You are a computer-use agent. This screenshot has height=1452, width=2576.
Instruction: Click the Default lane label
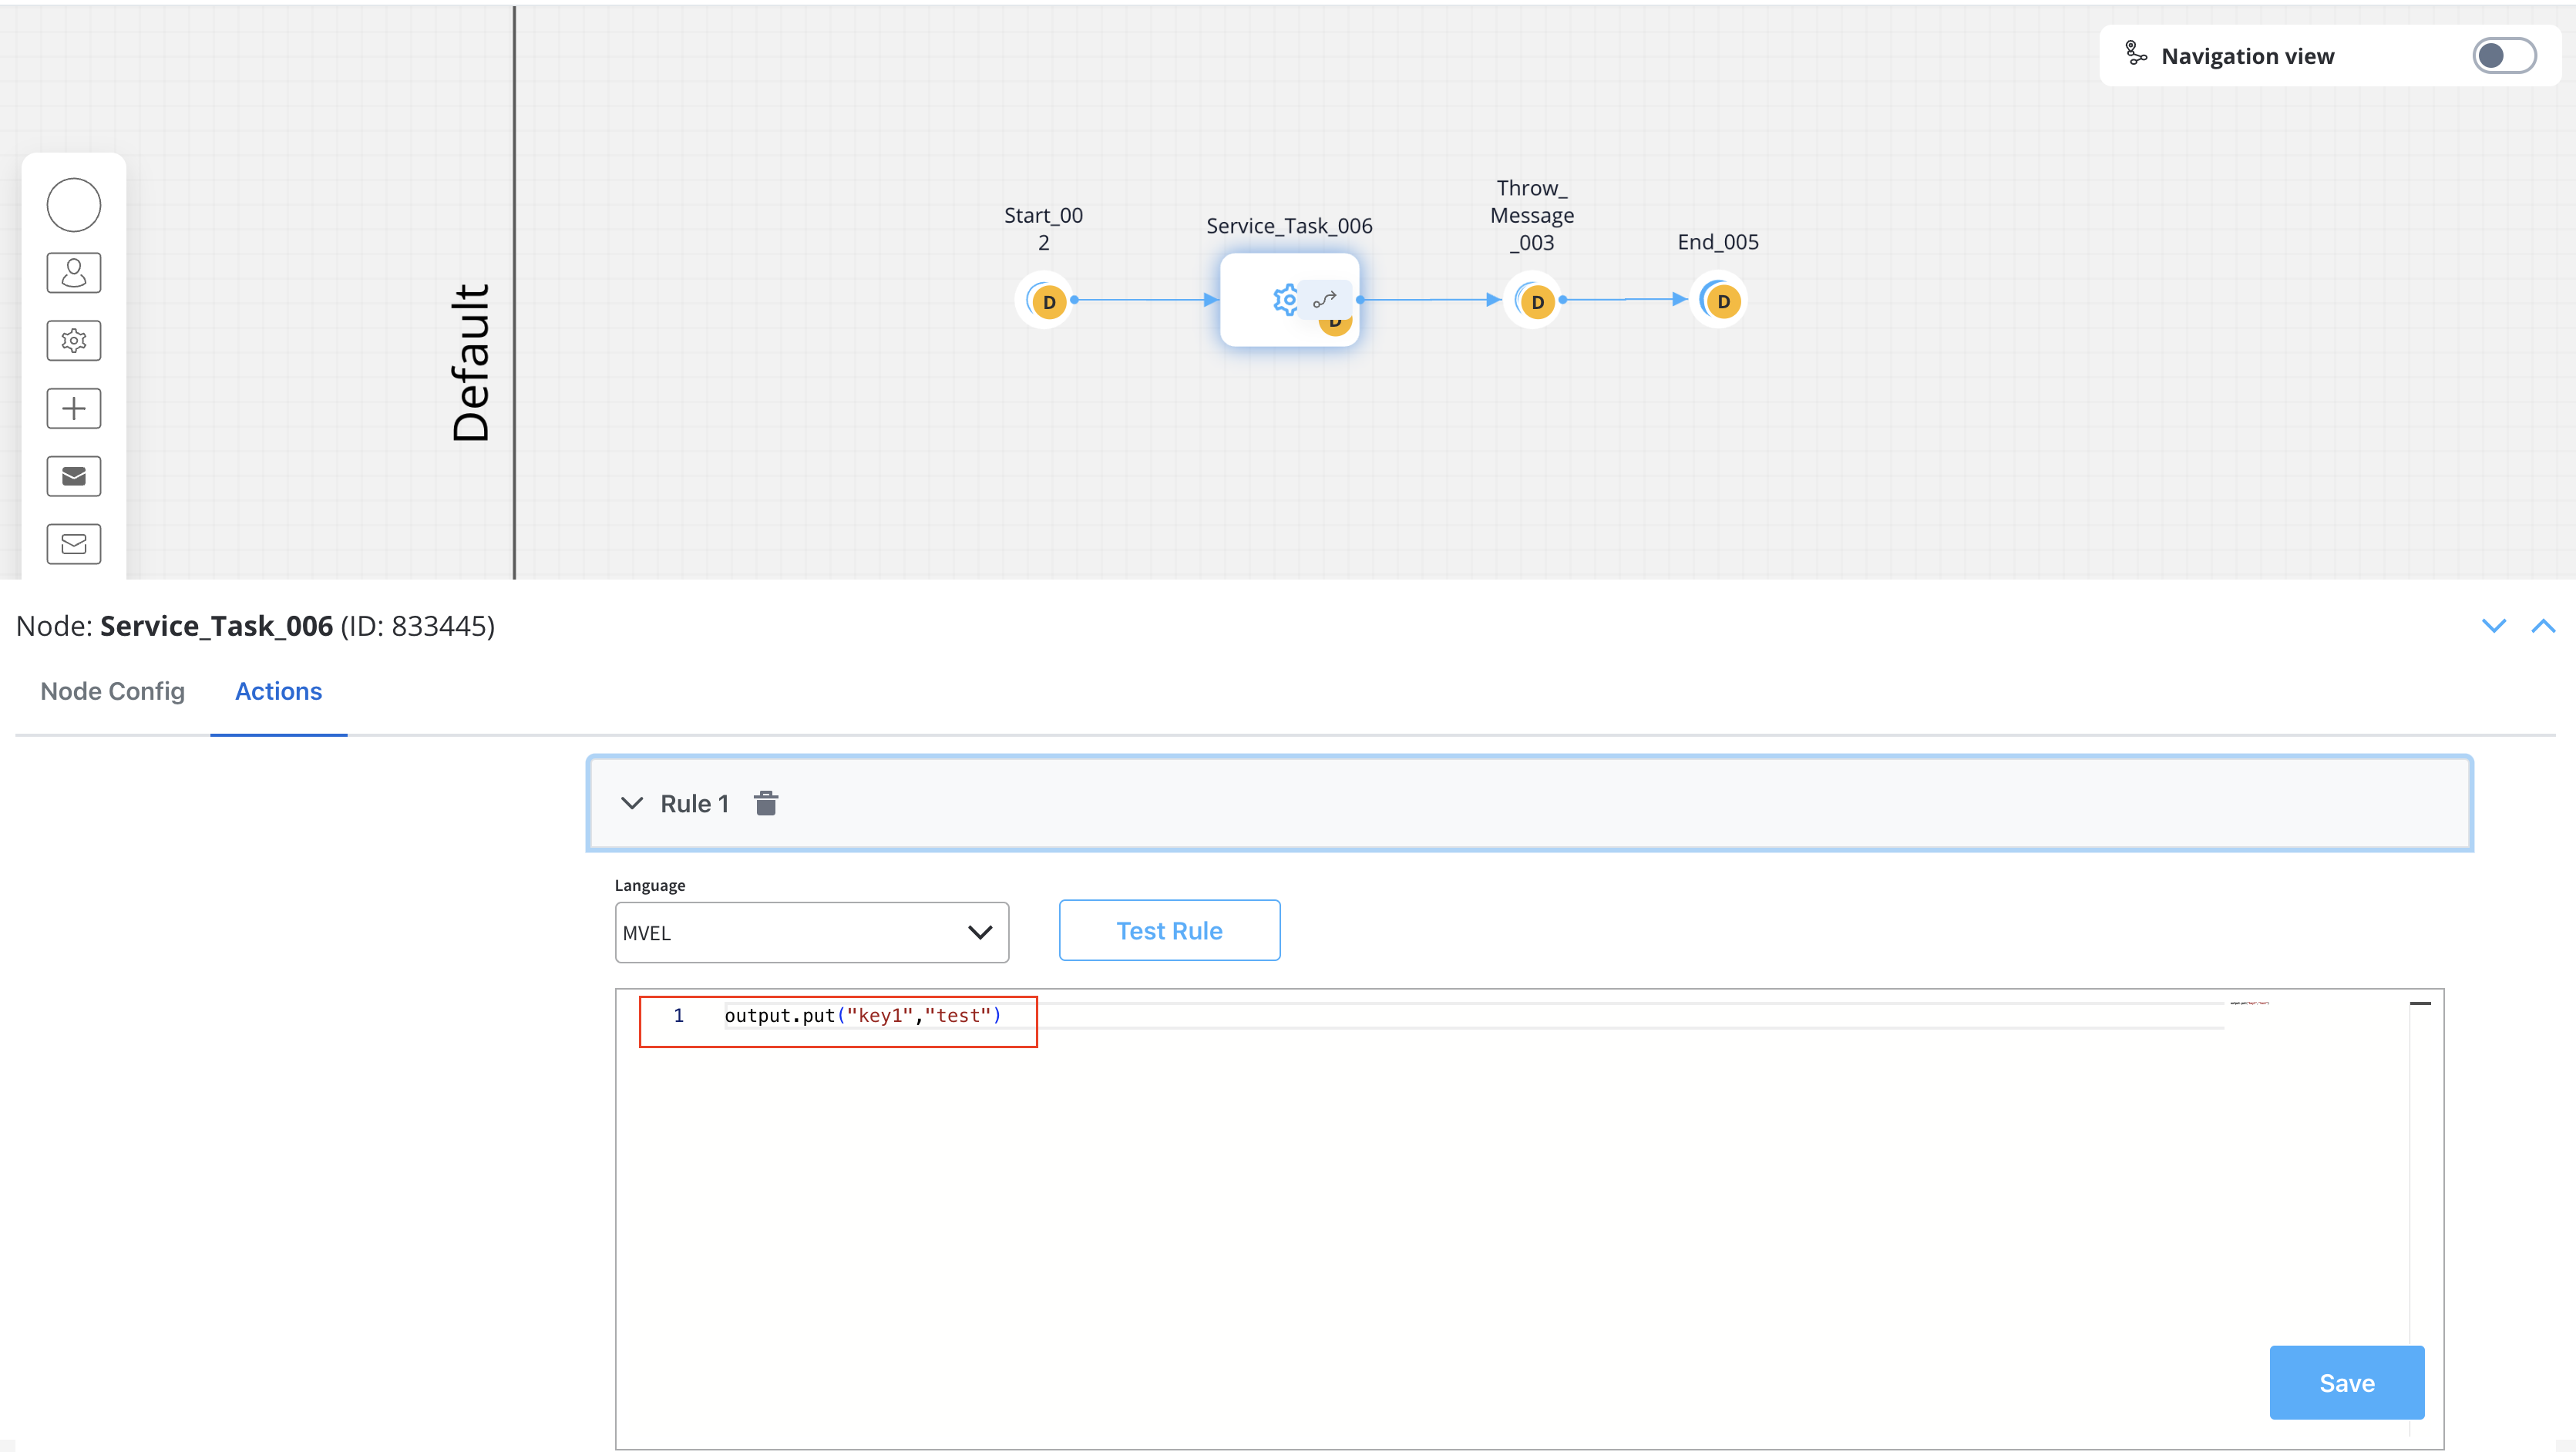click(470, 362)
